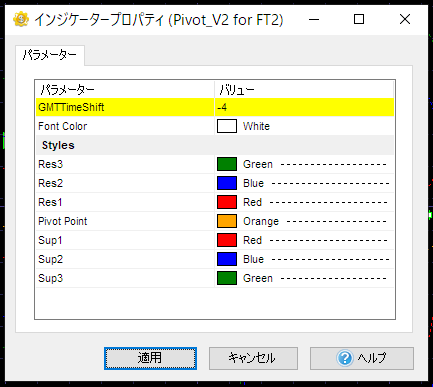Viewport: 433px width, 387px height.
Task: Click the White color name text
Action: pyautogui.click(x=256, y=126)
